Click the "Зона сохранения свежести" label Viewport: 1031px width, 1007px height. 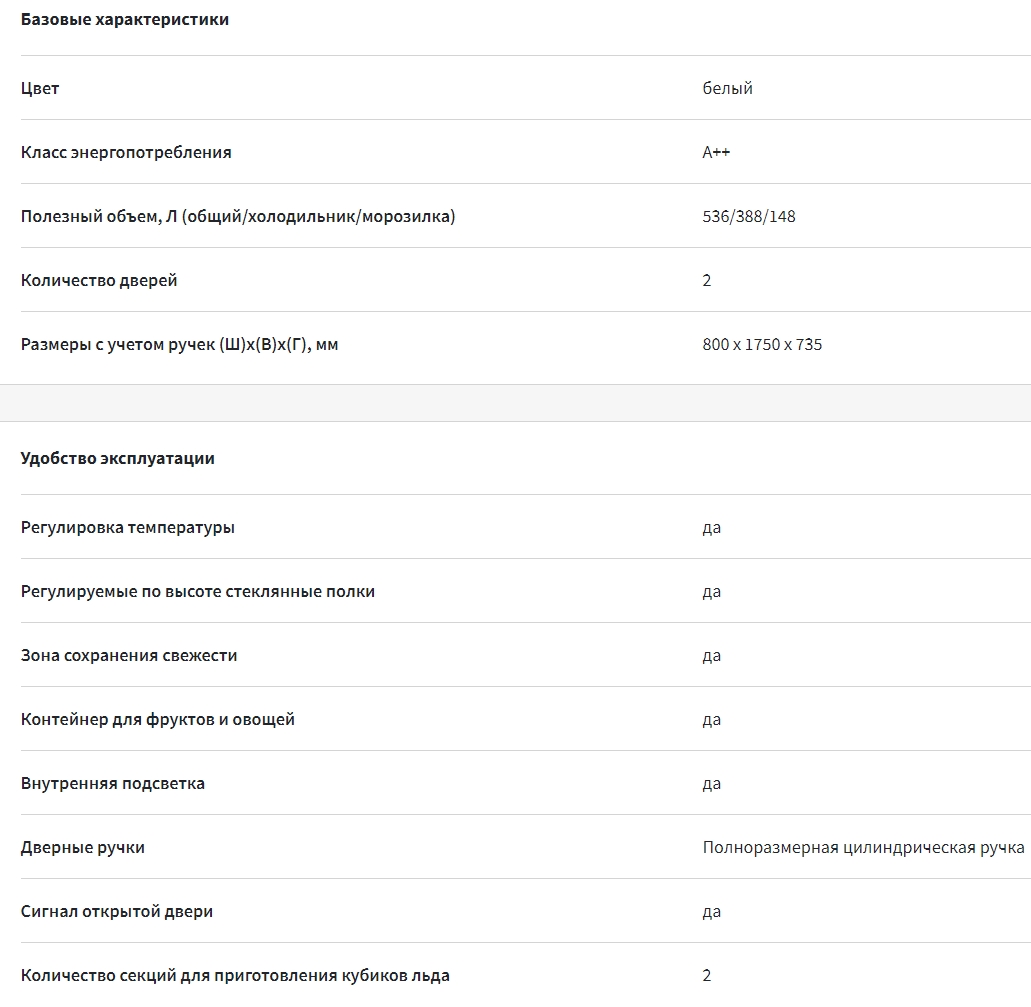[129, 655]
